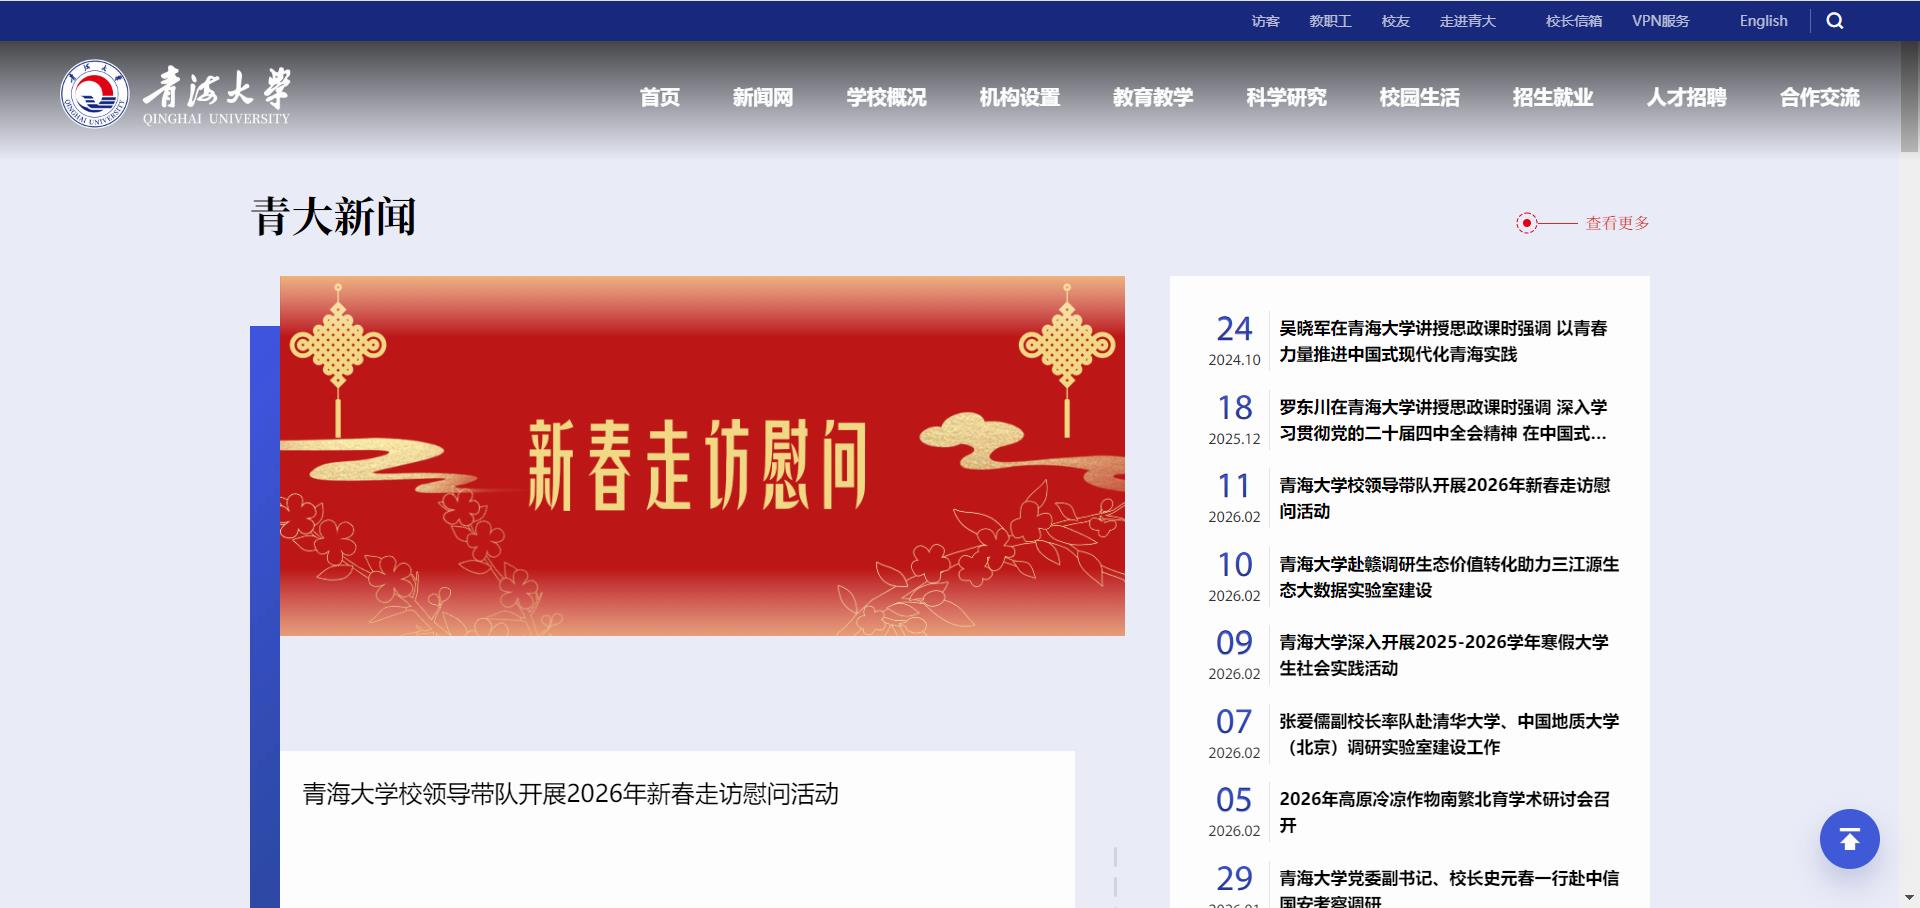This screenshot has width=1920, height=908.
Task: Open the 科学研究 navigation dropdown
Action: click(1286, 97)
